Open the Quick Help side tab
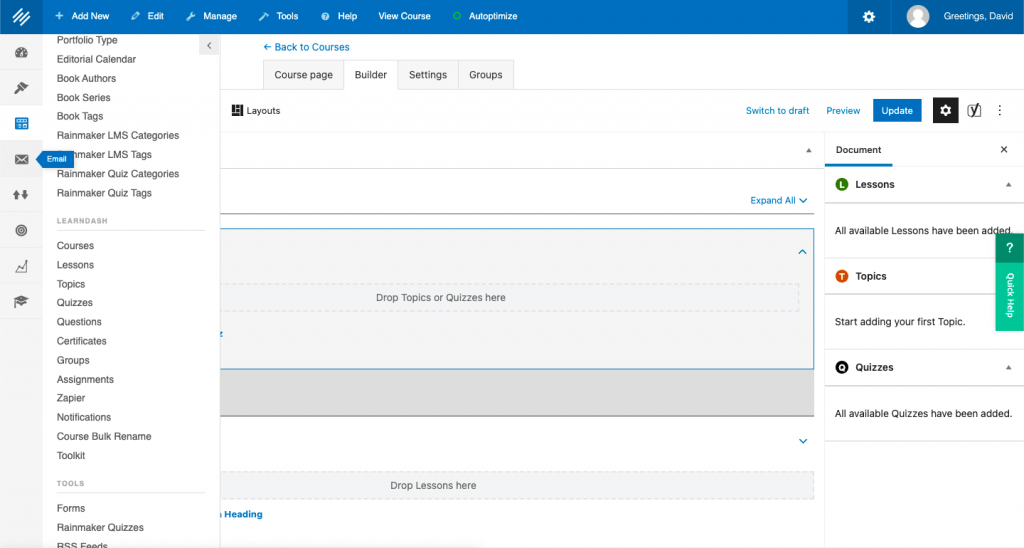1024x548 pixels. pyautogui.click(x=1009, y=283)
